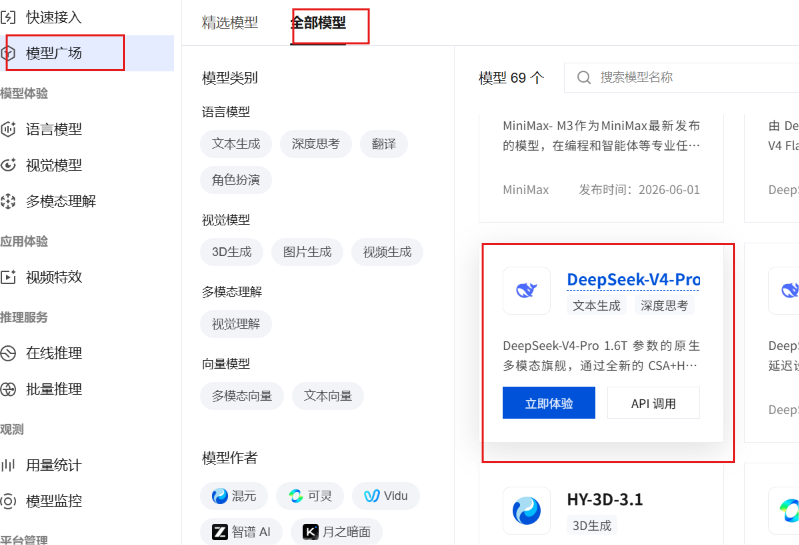
Task: Click the 用量统计 bar chart icon
Action: click(8, 465)
